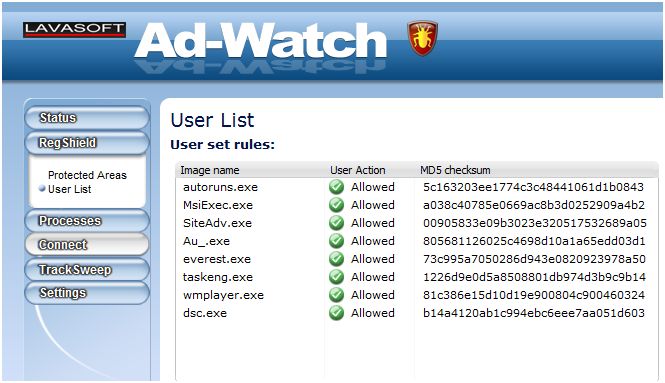Open the TrackSweep section

[87, 270]
